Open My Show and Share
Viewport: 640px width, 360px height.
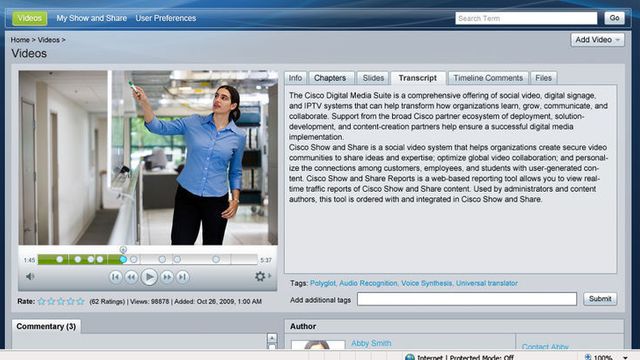[x=91, y=18]
